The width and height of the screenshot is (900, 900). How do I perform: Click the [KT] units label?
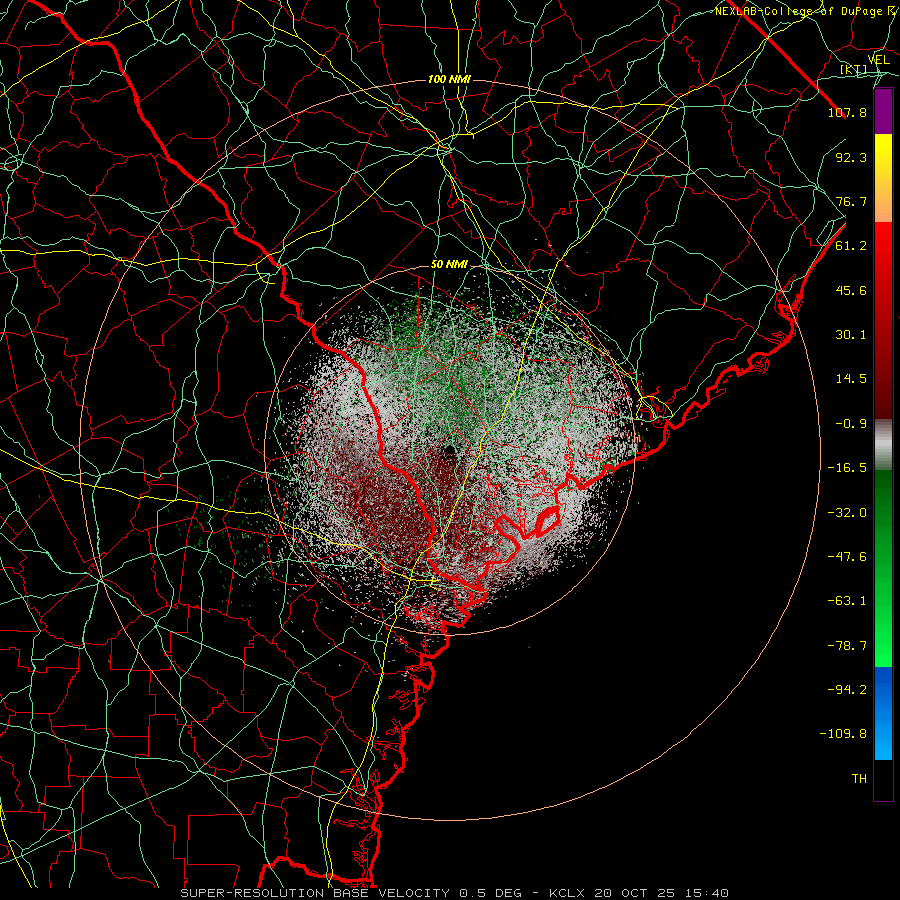854,70
